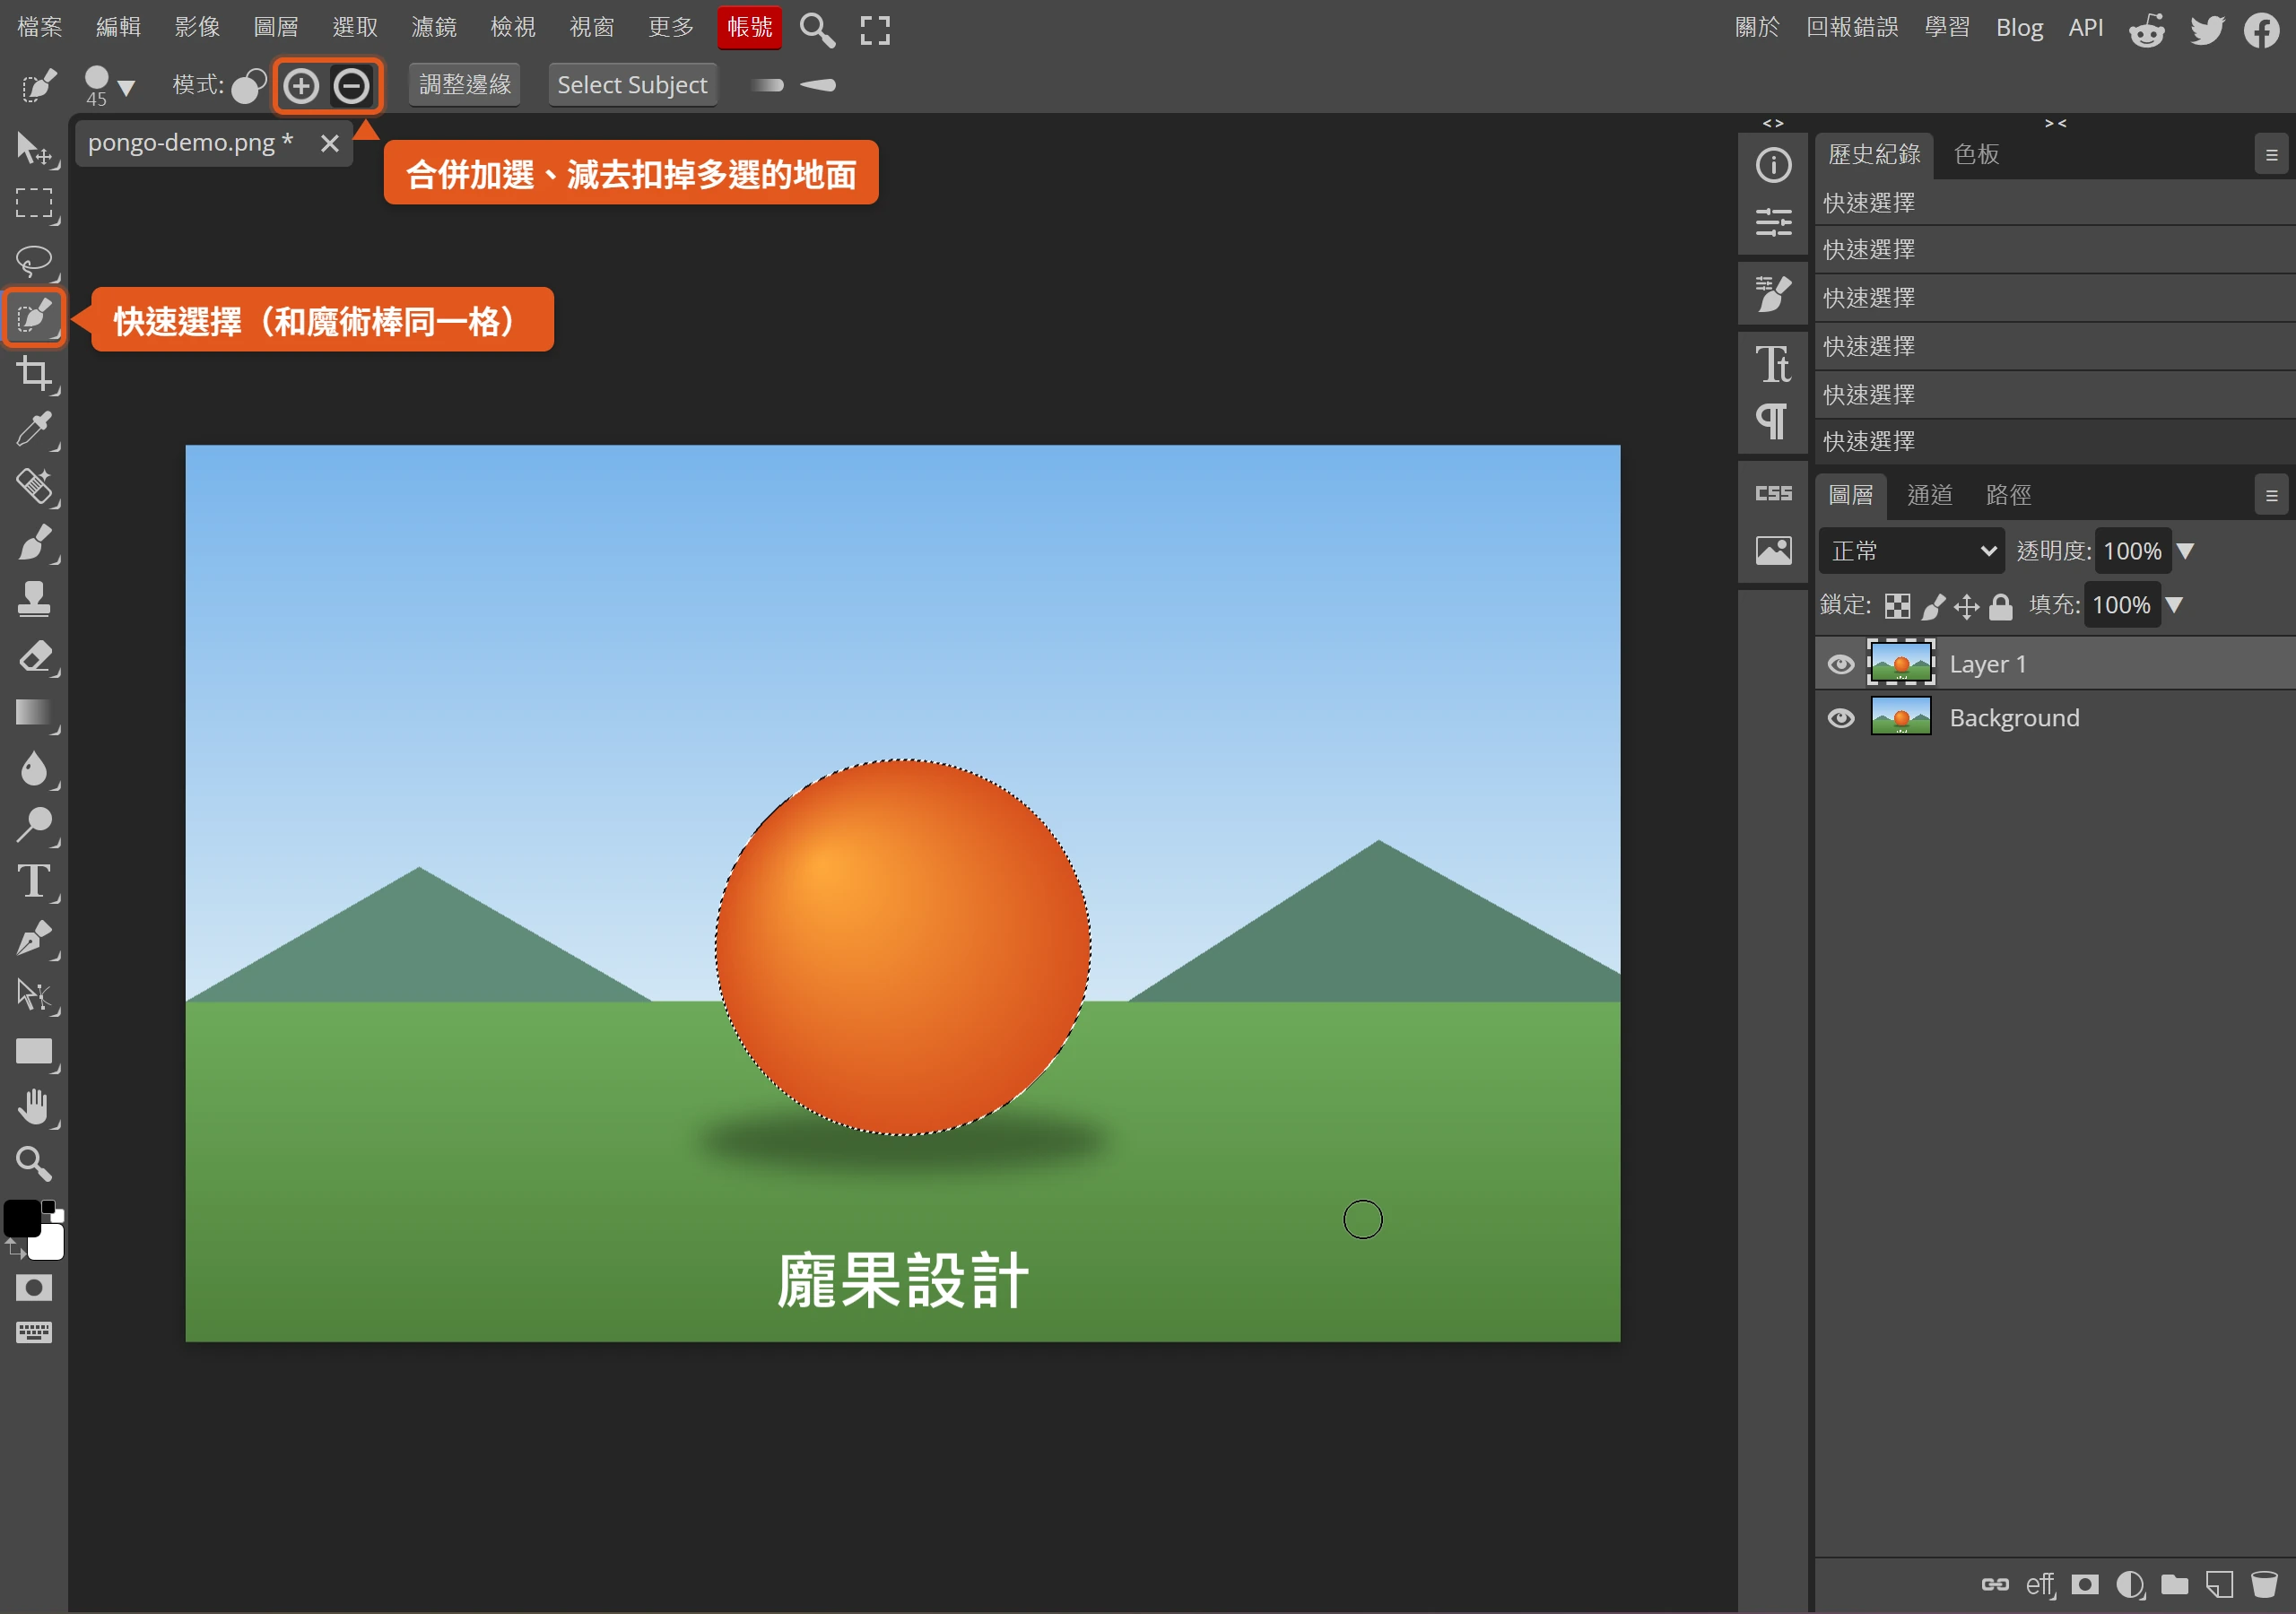The image size is (2296, 1614).
Task: Toggle the lock-all padlock icon
Action: point(2001,606)
